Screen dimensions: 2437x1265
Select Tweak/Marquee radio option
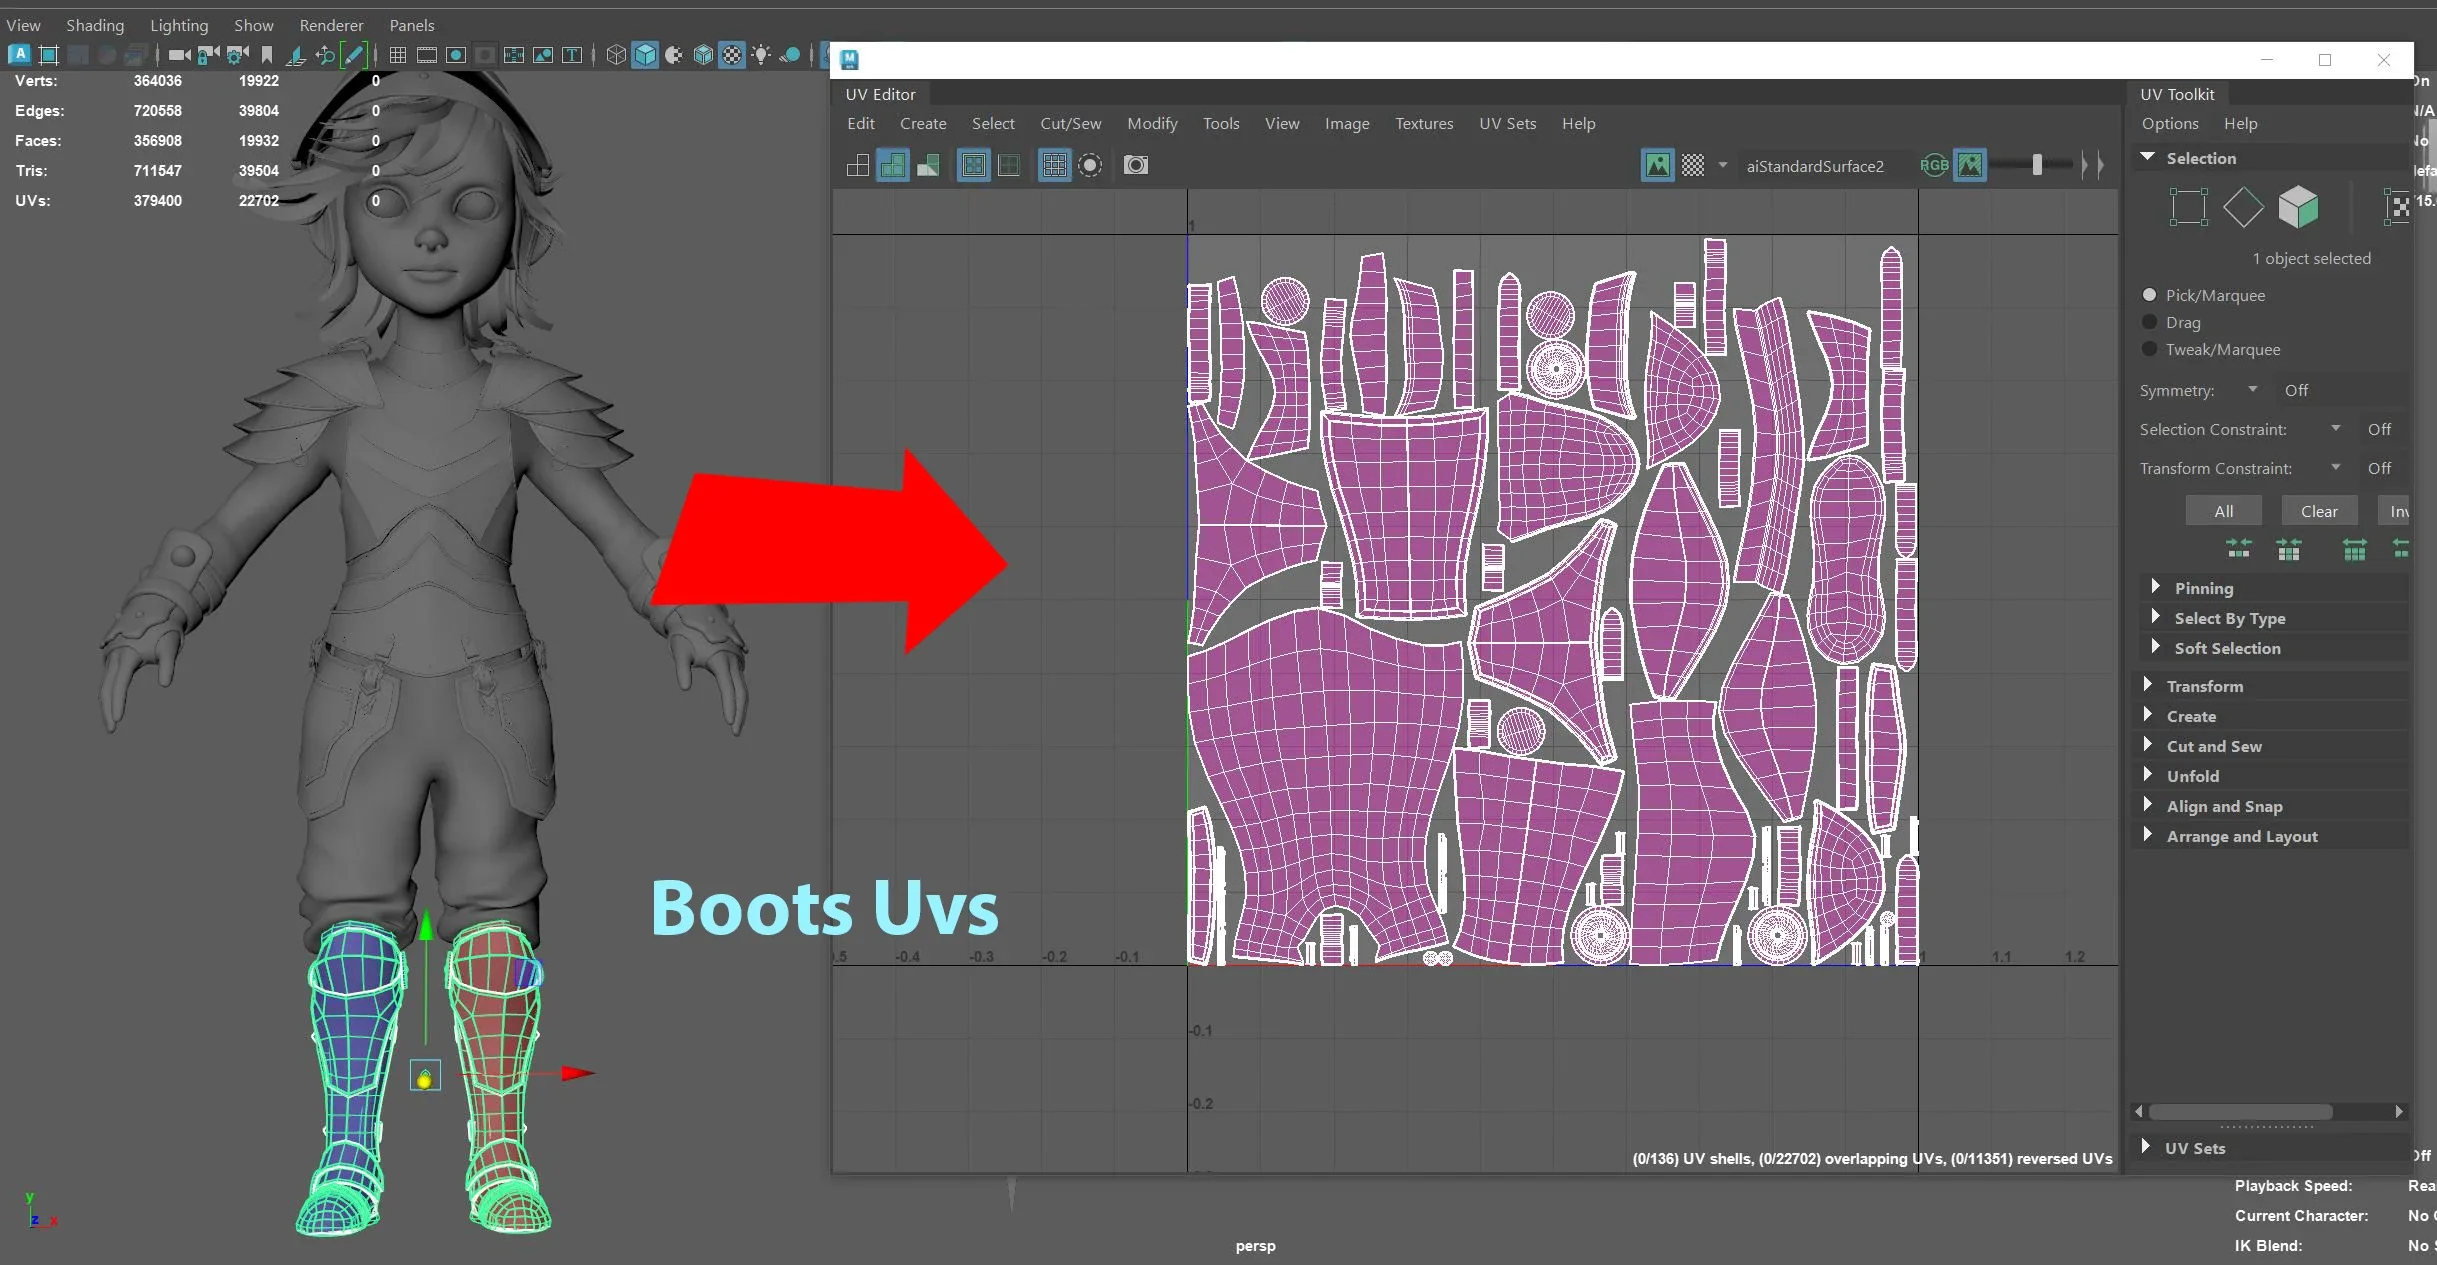tap(2149, 349)
